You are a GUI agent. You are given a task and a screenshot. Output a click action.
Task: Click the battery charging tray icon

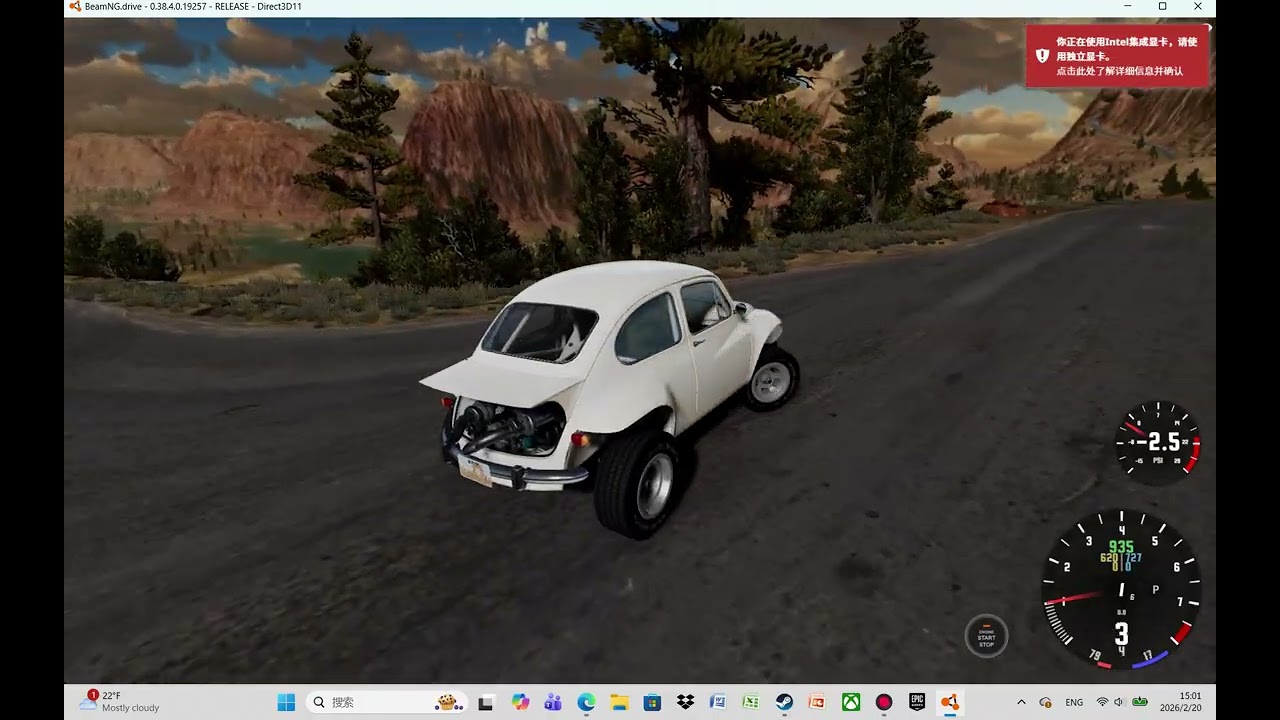1139,702
